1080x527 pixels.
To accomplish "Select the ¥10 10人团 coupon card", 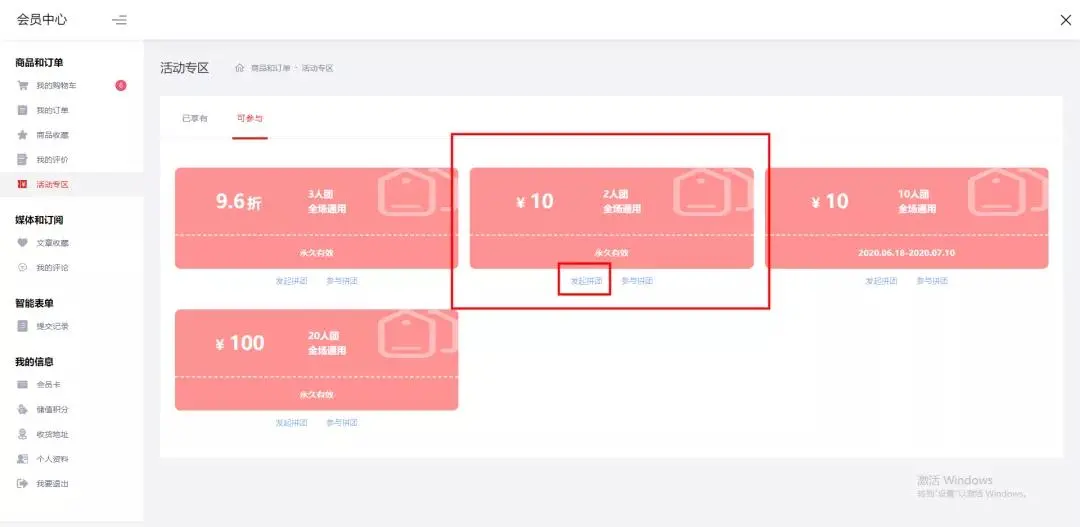I will point(906,218).
